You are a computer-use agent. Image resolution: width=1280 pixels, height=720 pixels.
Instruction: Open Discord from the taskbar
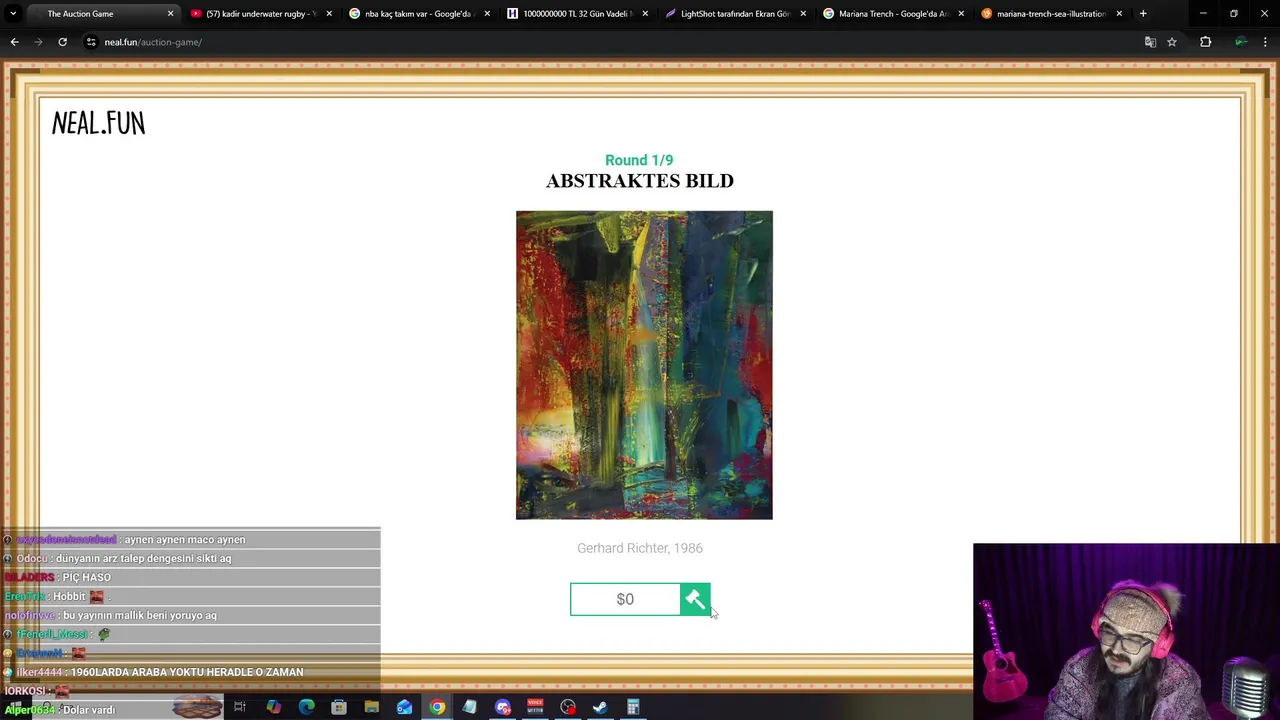pyautogui.click(x=503, y=707)
